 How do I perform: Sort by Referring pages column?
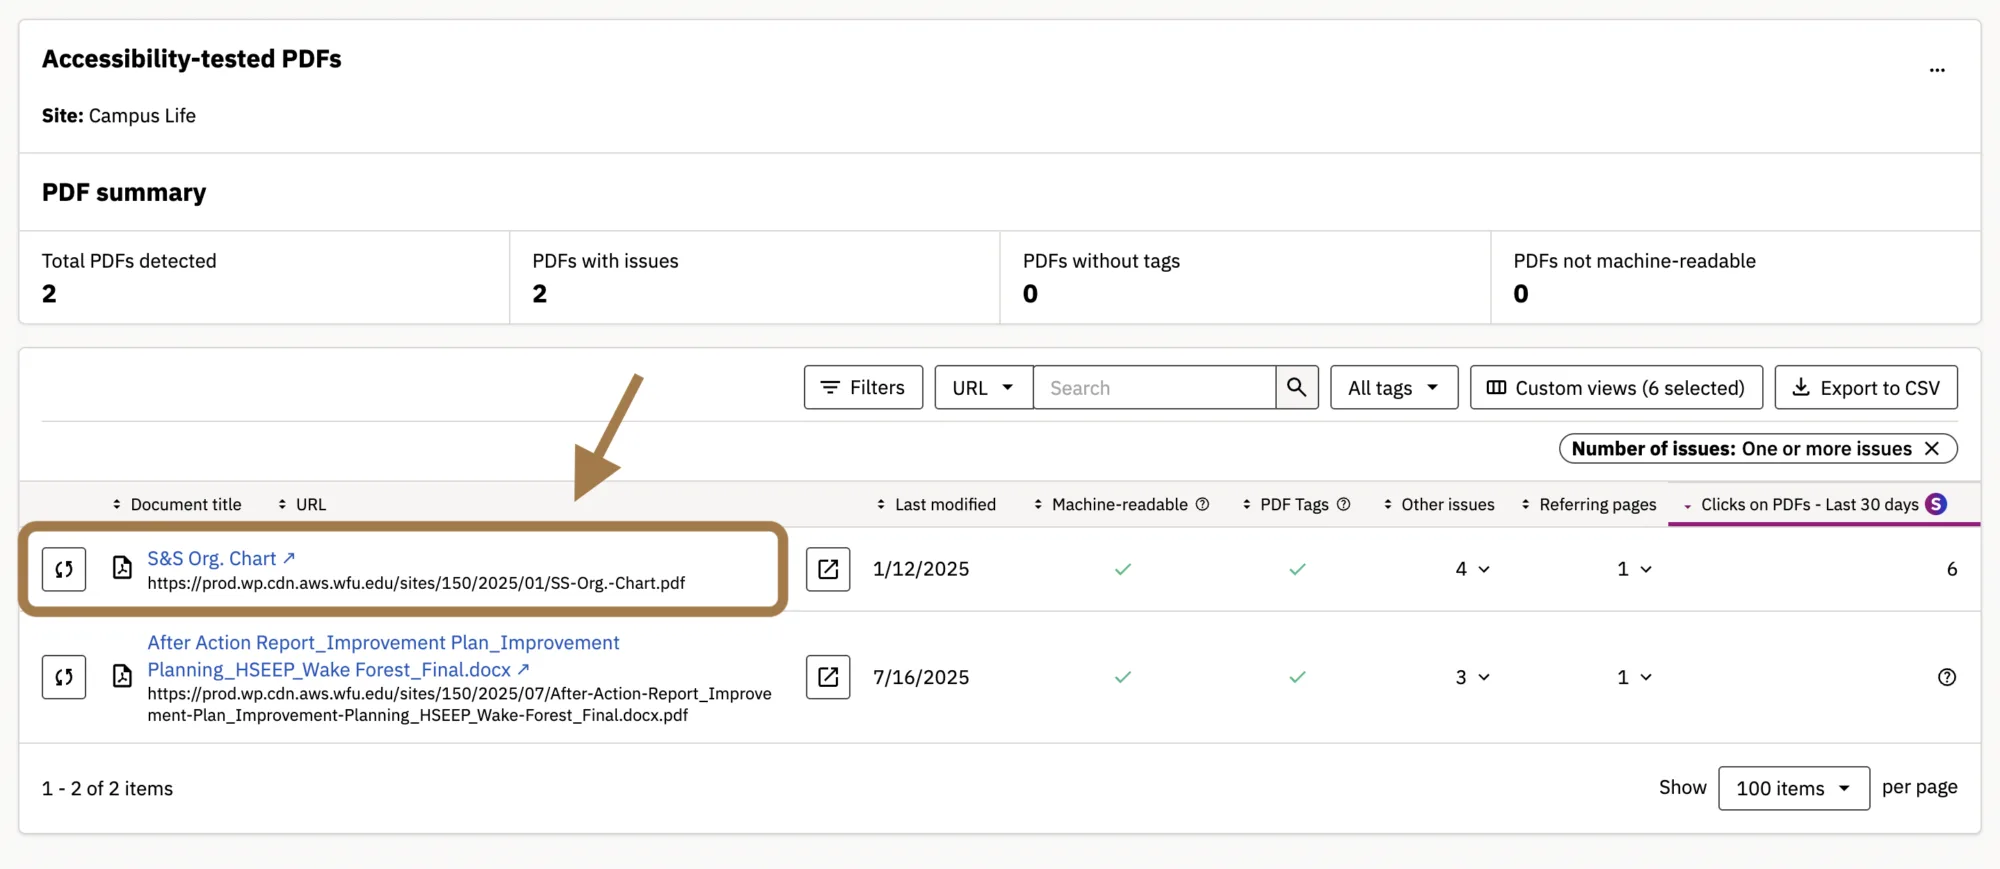click(x=1589, y=505)
